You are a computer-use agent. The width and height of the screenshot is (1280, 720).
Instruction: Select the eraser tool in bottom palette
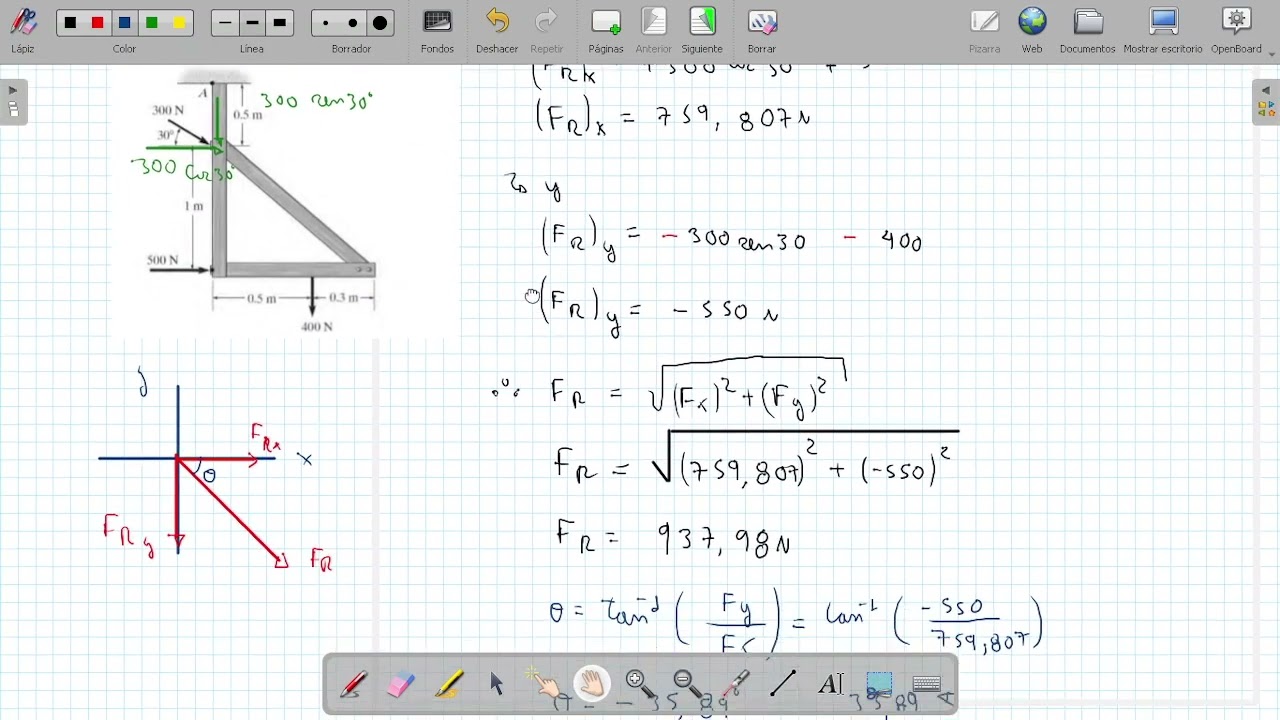click(401, 684)
